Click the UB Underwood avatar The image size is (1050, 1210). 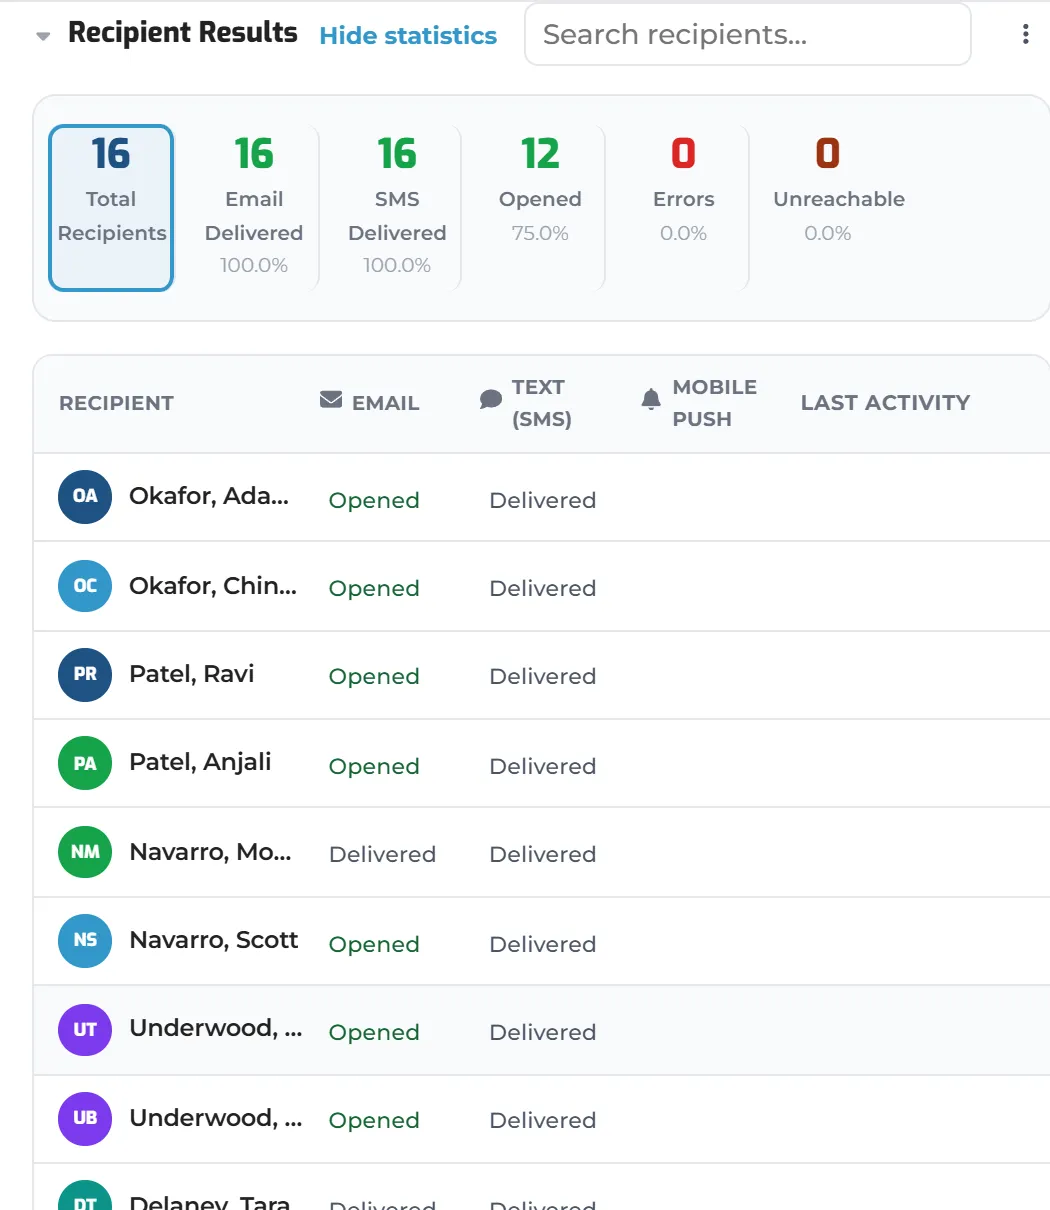pos(85,1118)
